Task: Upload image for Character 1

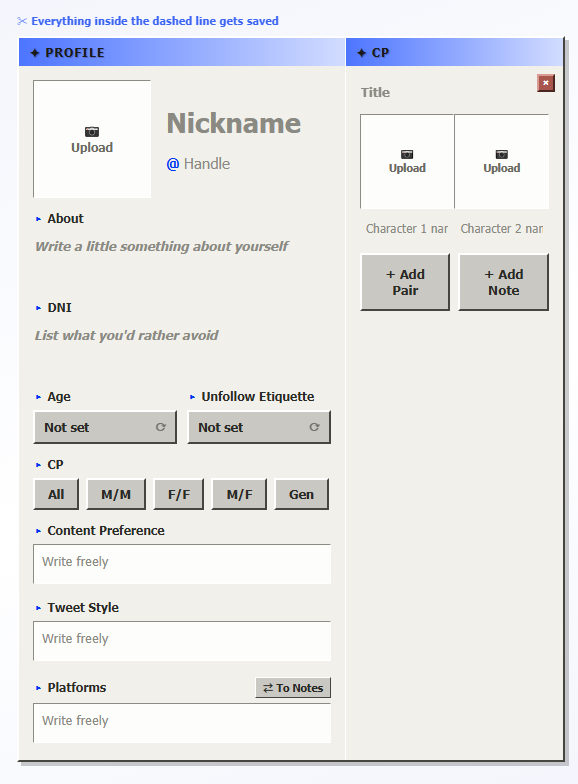Action: pyautogui.click(x=407, y=161)
